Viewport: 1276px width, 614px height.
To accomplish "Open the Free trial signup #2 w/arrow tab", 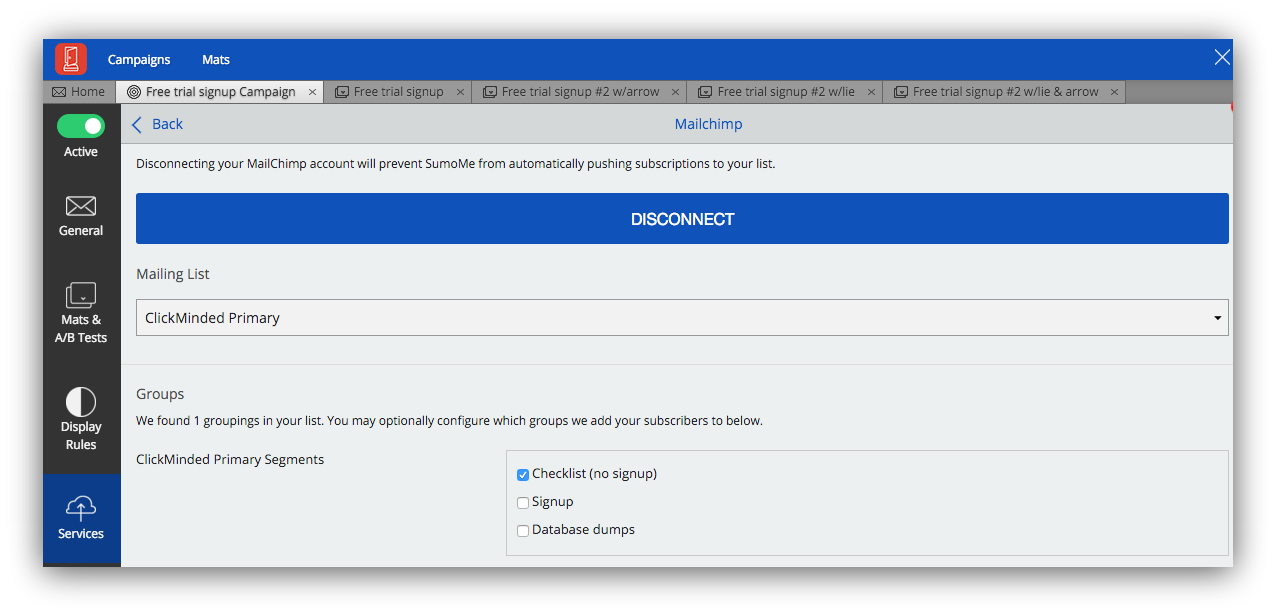I will tap(580, 92).
